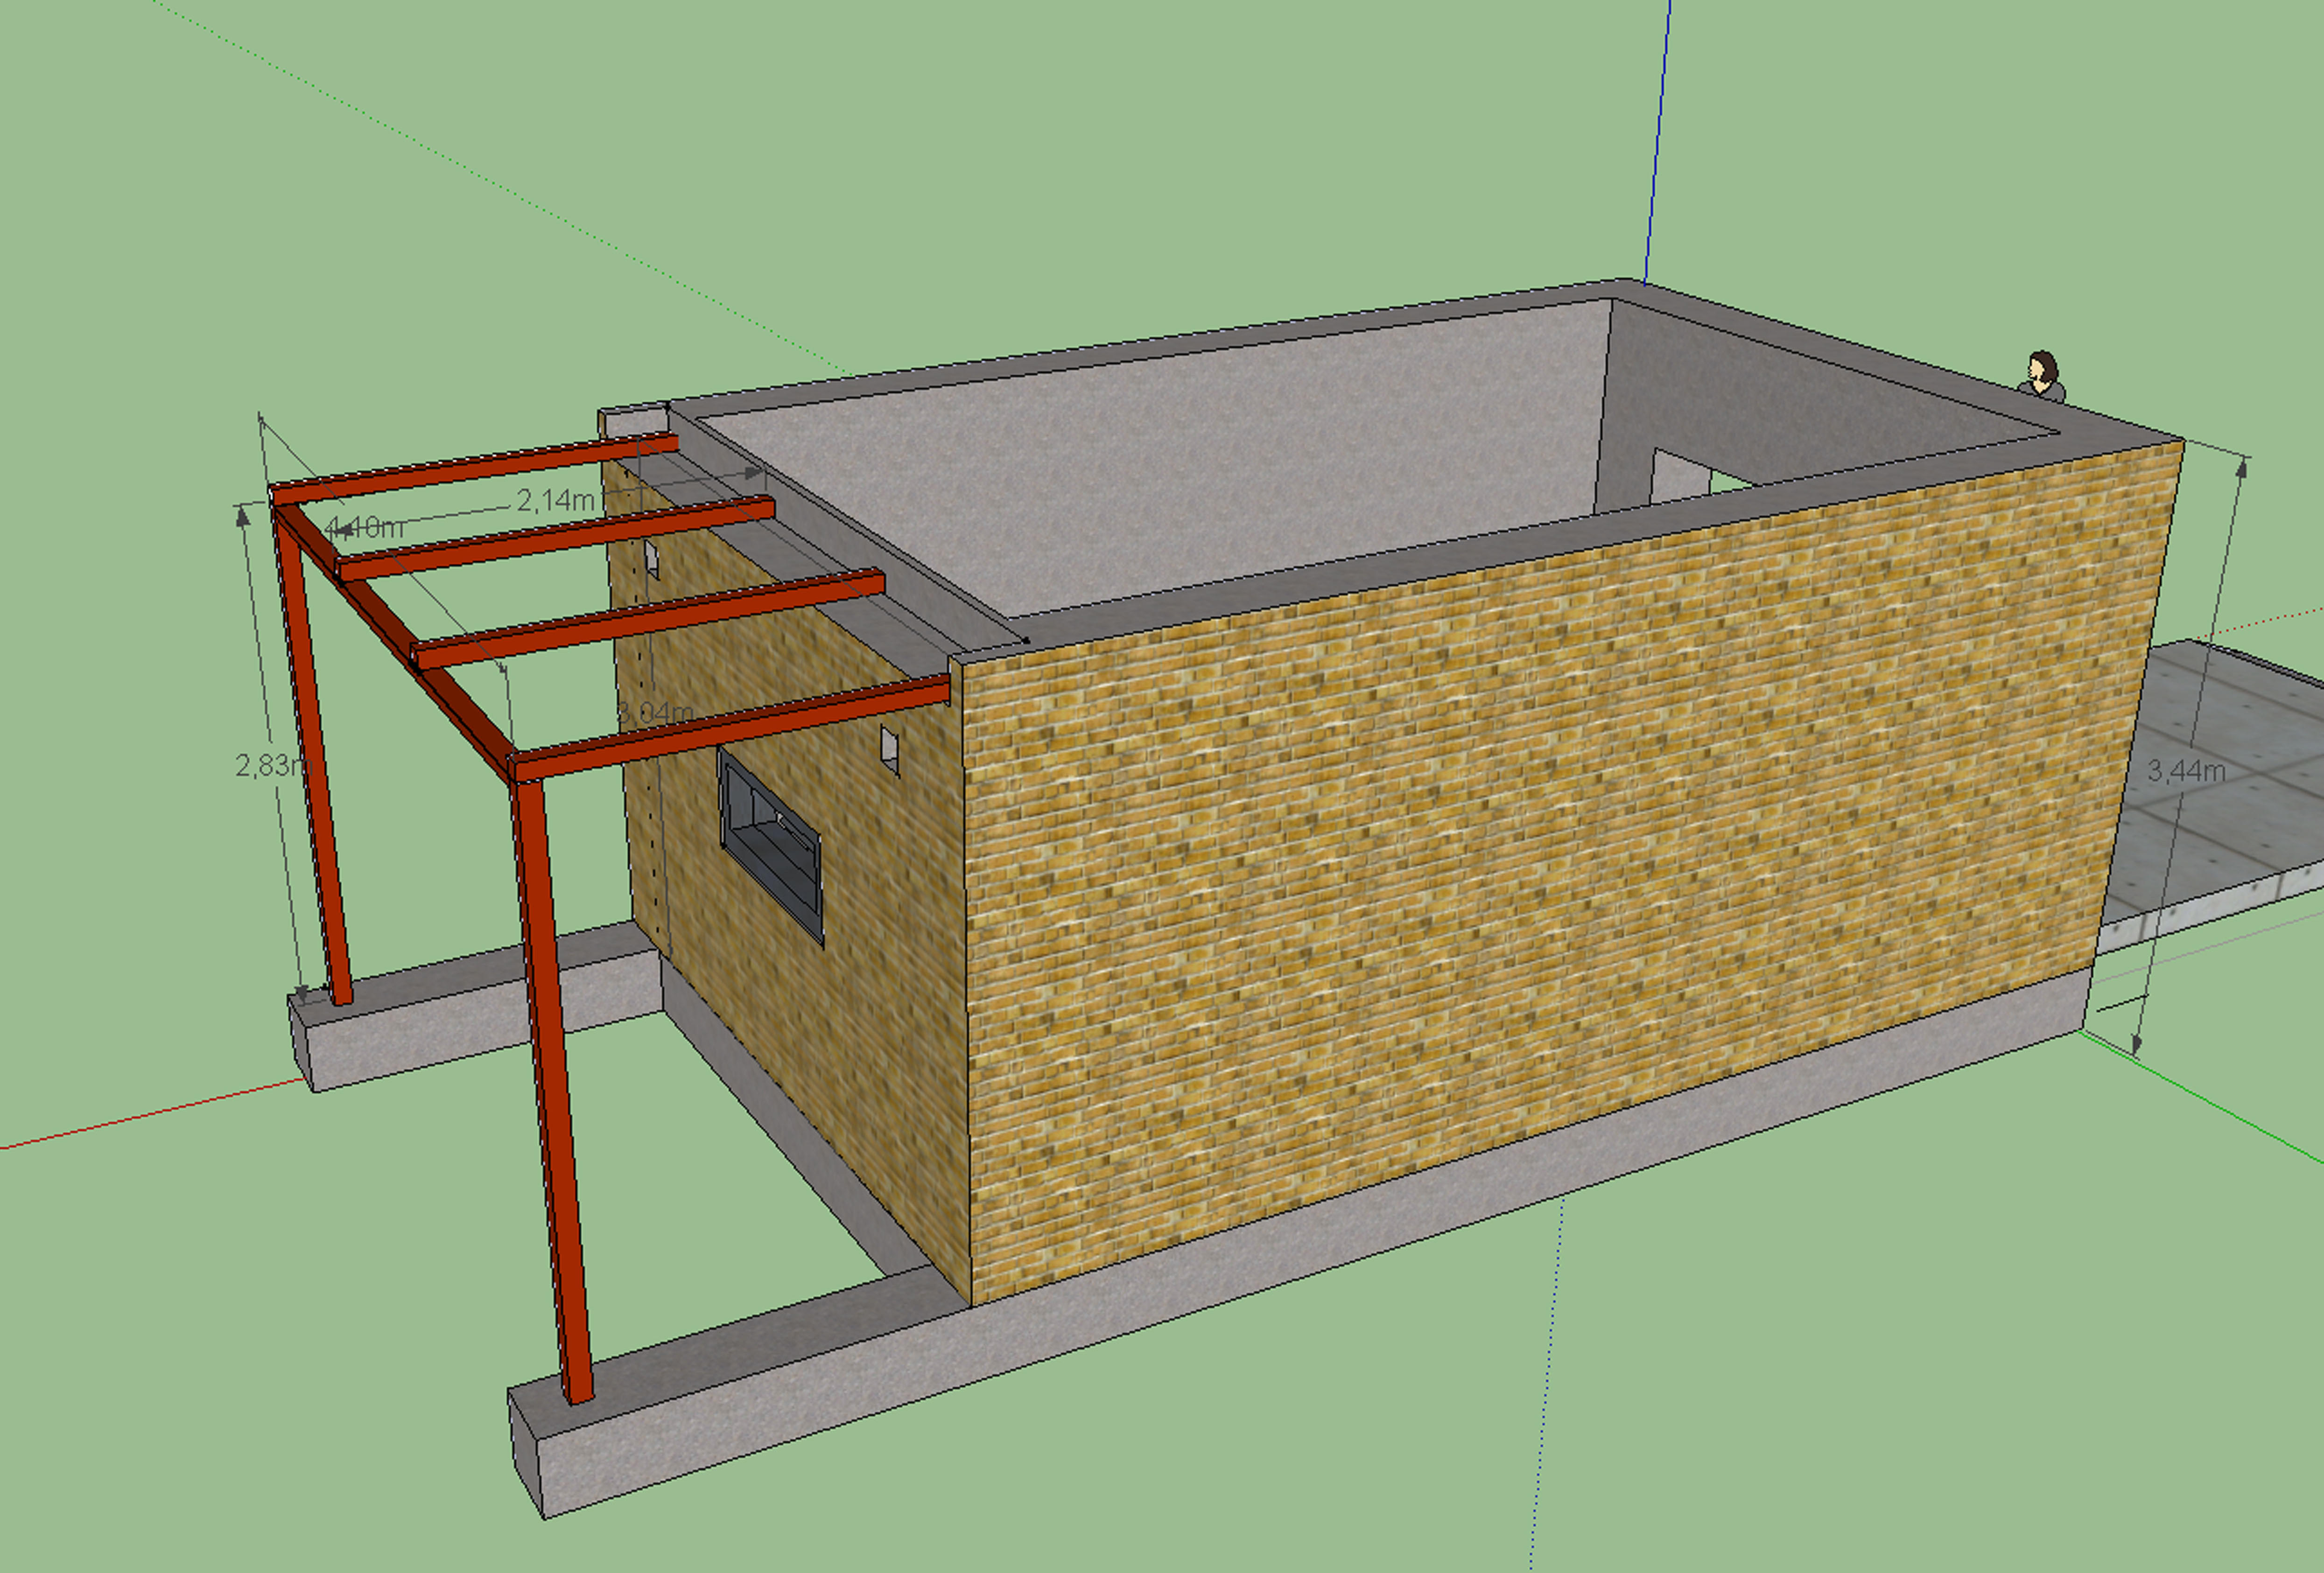This screenshot has width=2324, height=1573.
Task: Click the 3,44m height dimension label
Action: click(x=2186, y=771)
